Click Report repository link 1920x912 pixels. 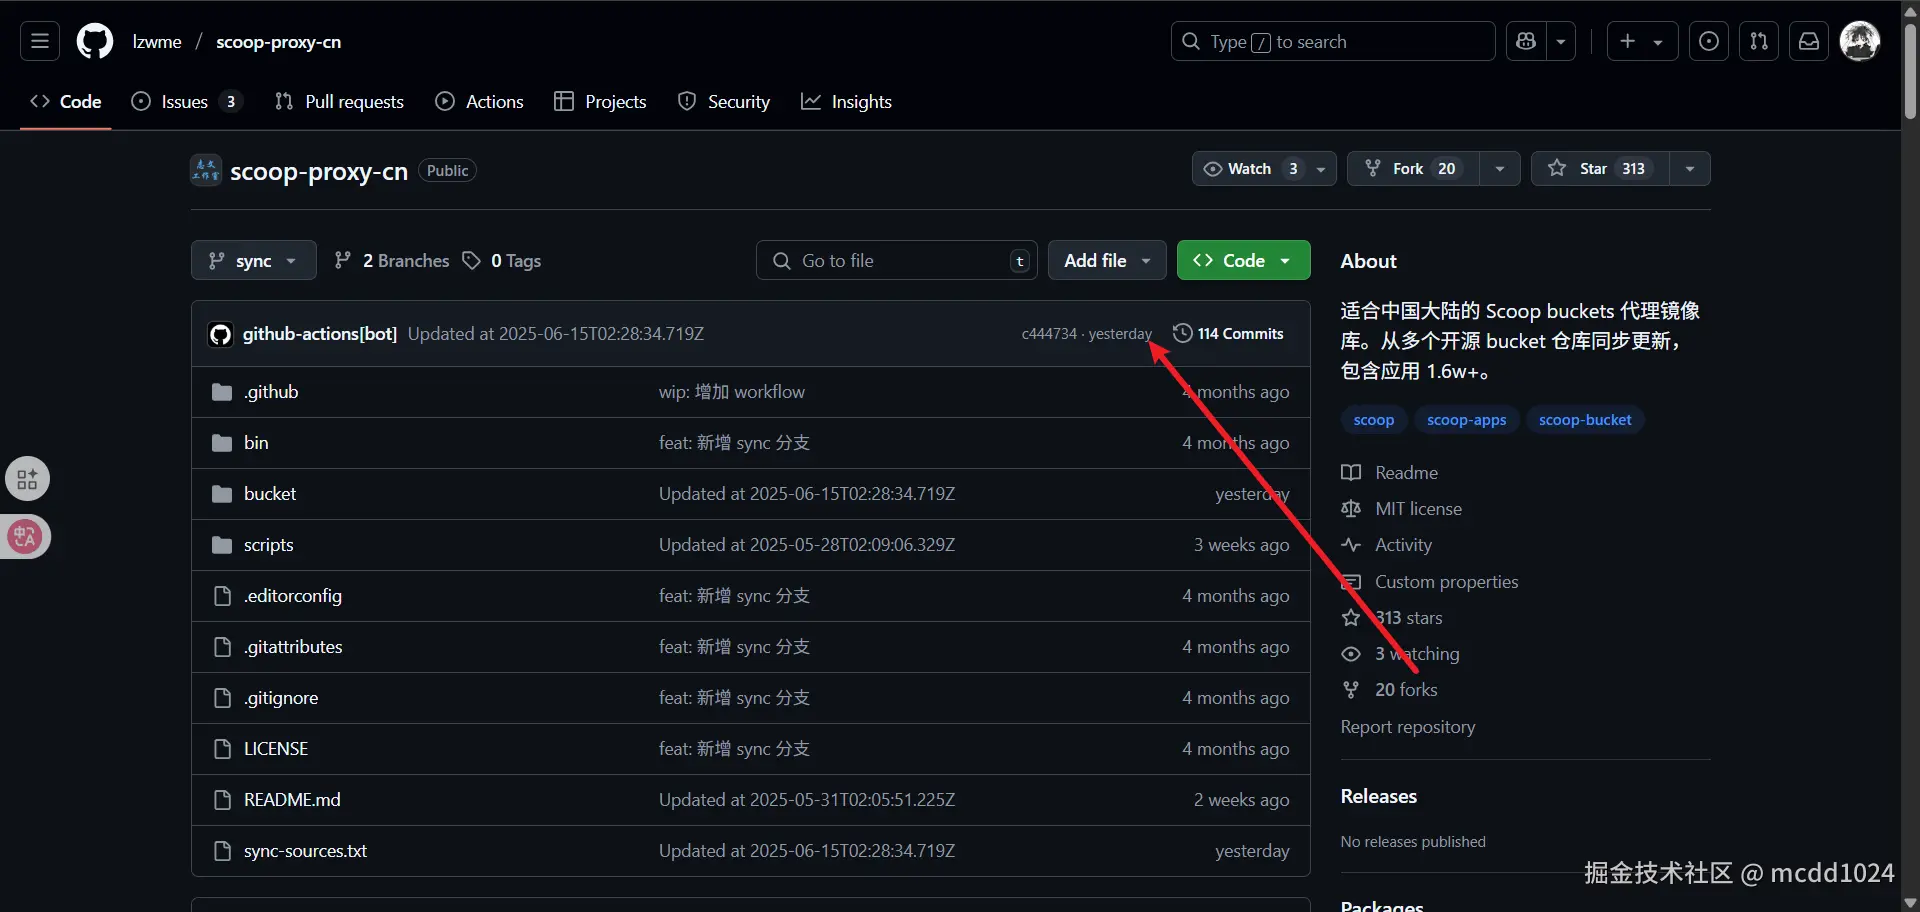[x=1408, y=727]
